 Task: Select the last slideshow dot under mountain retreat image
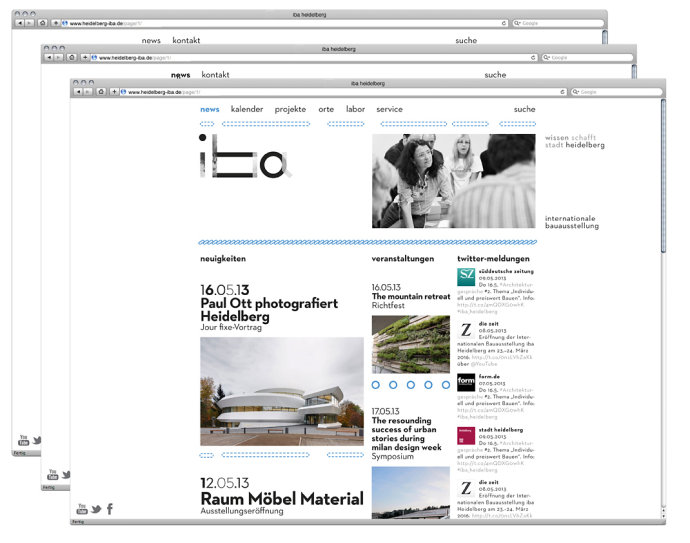click(x=446, y=385)
